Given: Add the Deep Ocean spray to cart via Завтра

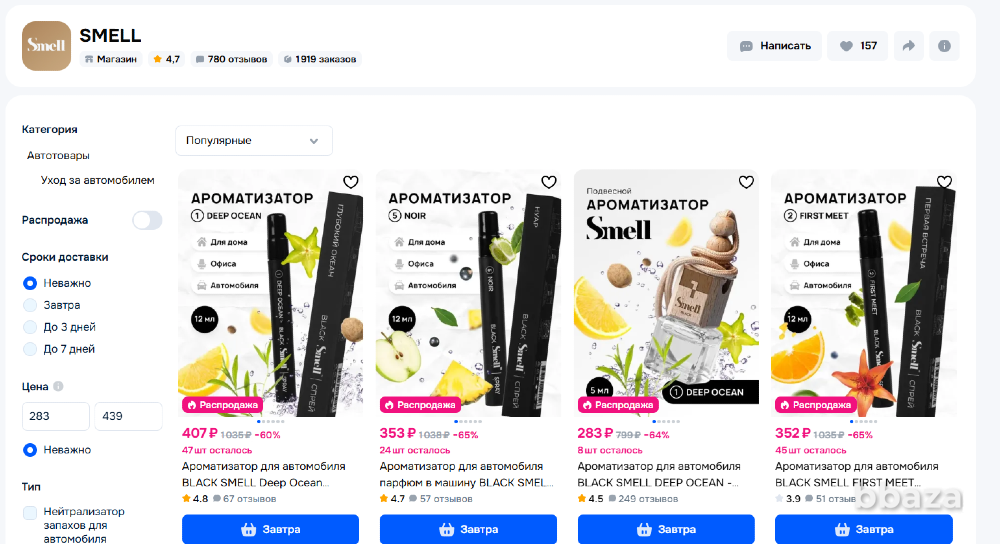Looking at the screenshot, I should click(270, 529).
